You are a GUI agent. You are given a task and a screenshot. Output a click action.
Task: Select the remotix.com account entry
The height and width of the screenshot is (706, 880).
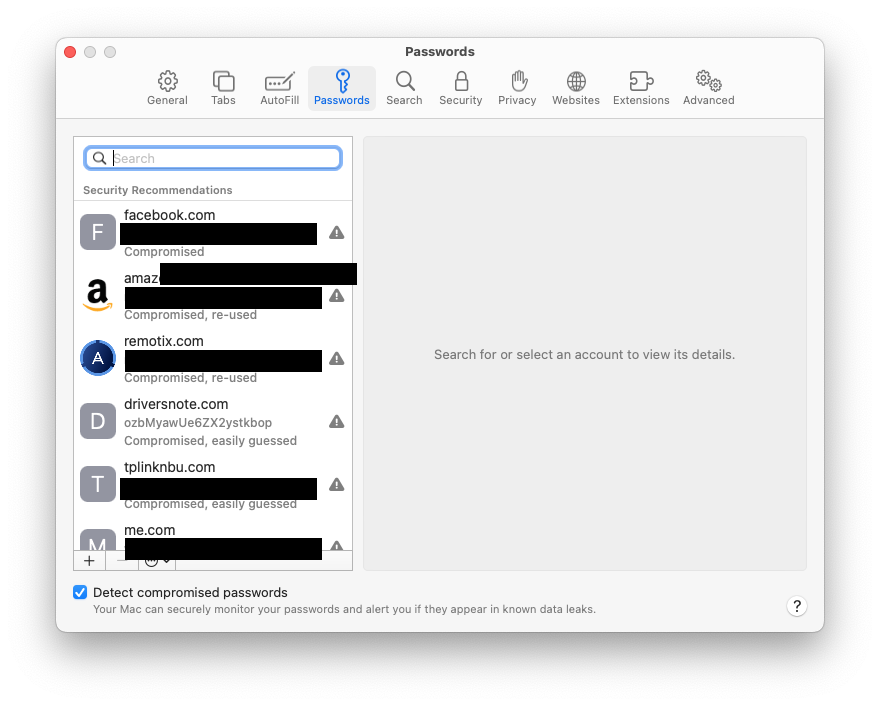212,358
